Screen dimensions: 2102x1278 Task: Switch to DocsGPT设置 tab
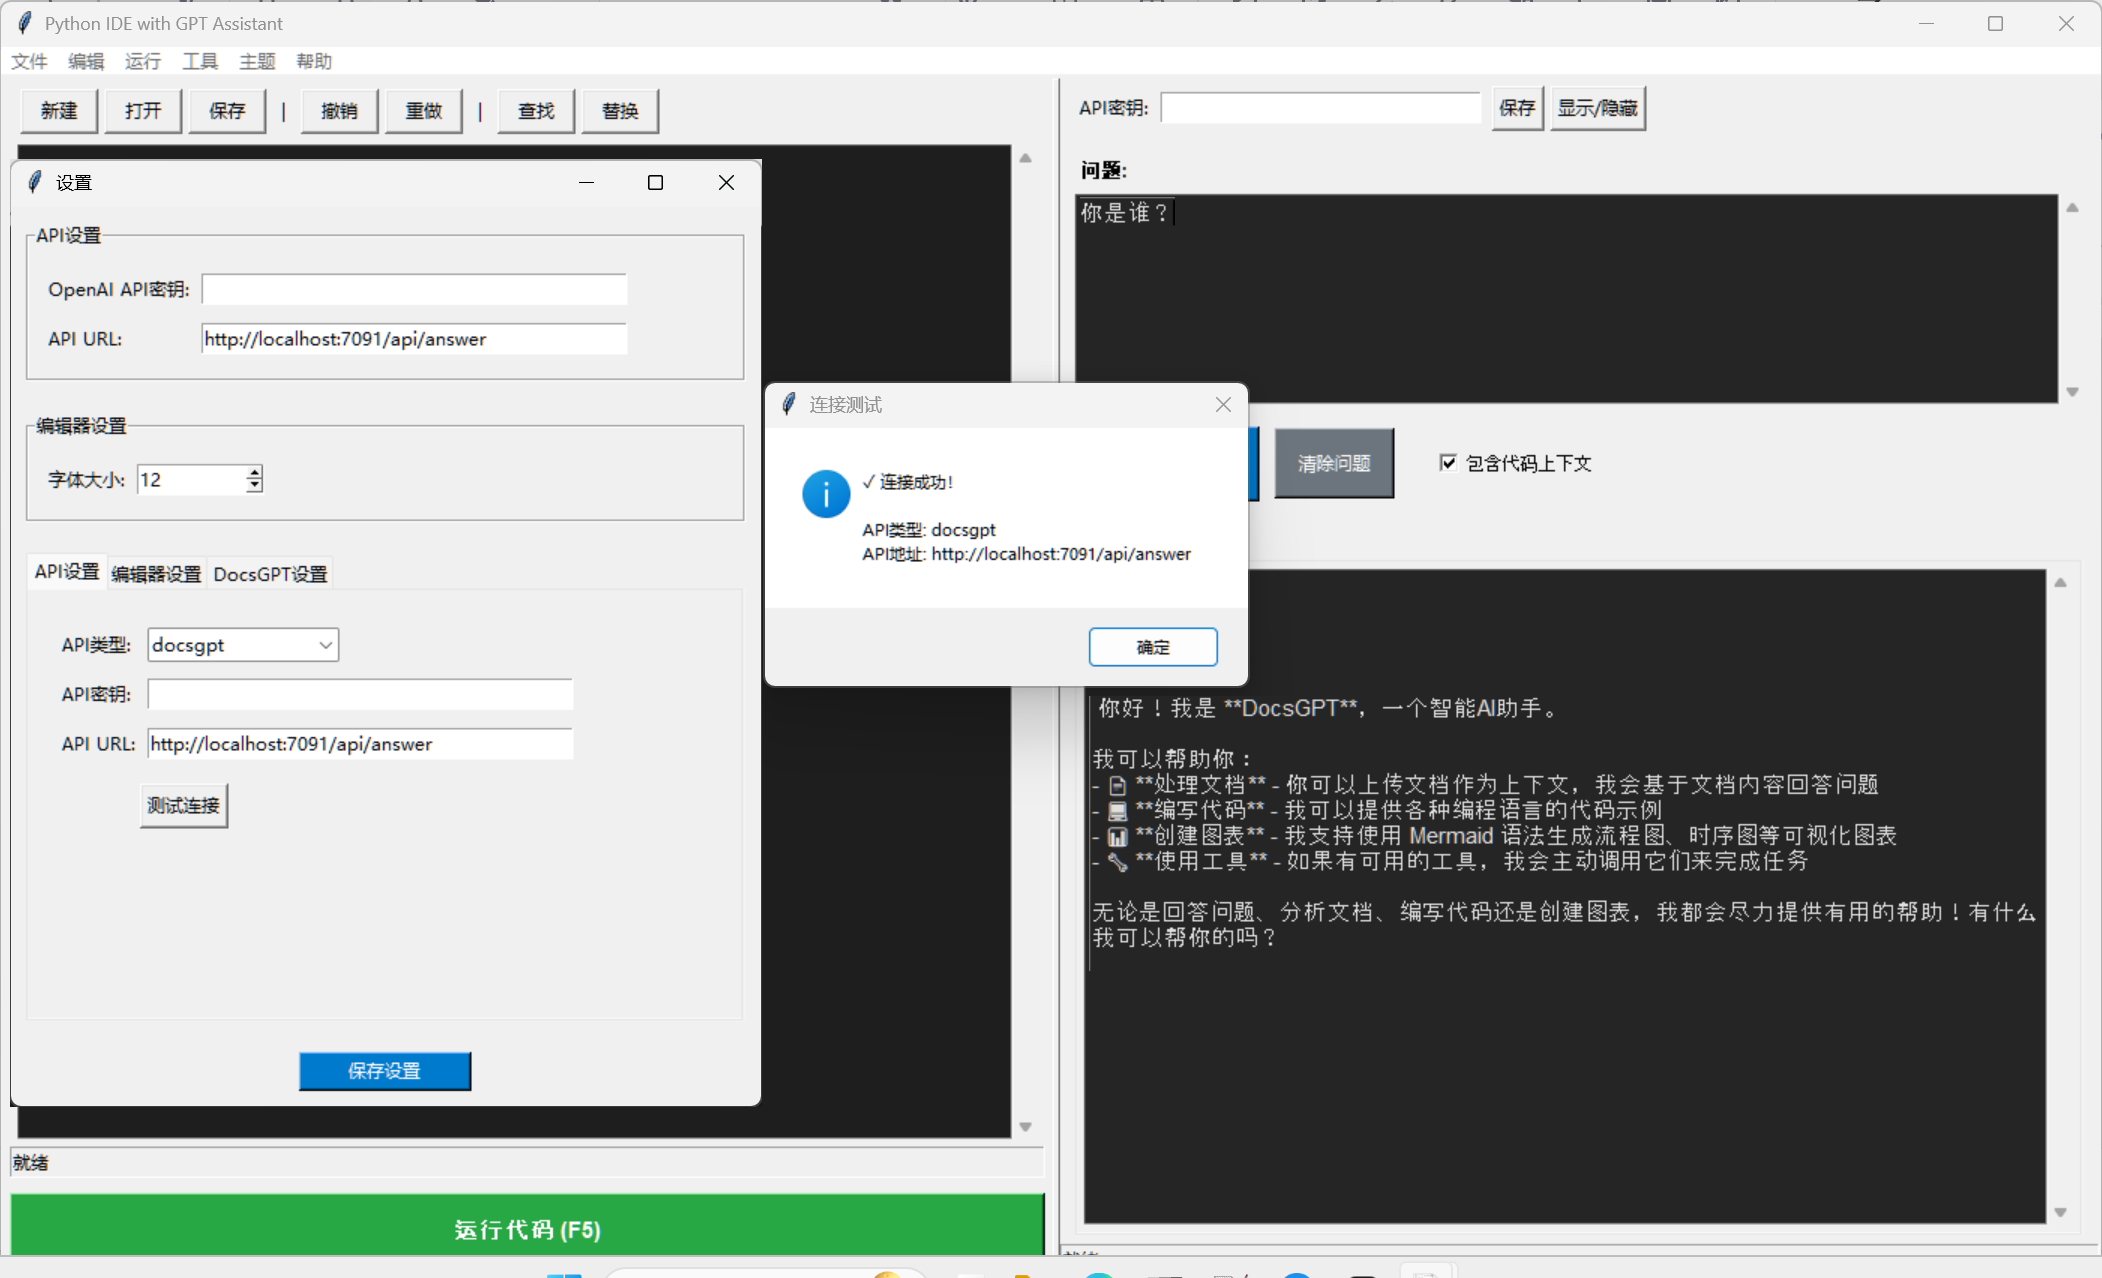270,574
